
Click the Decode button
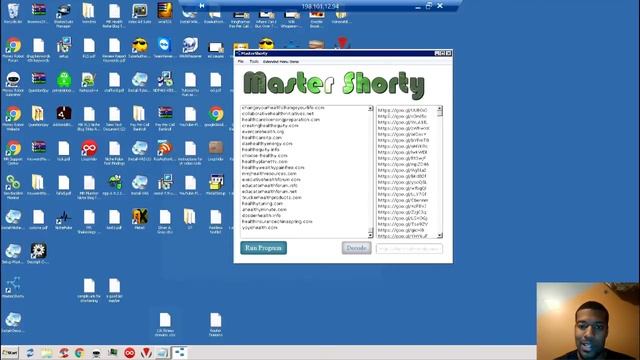pyautogui.click(x=356, y=248)
